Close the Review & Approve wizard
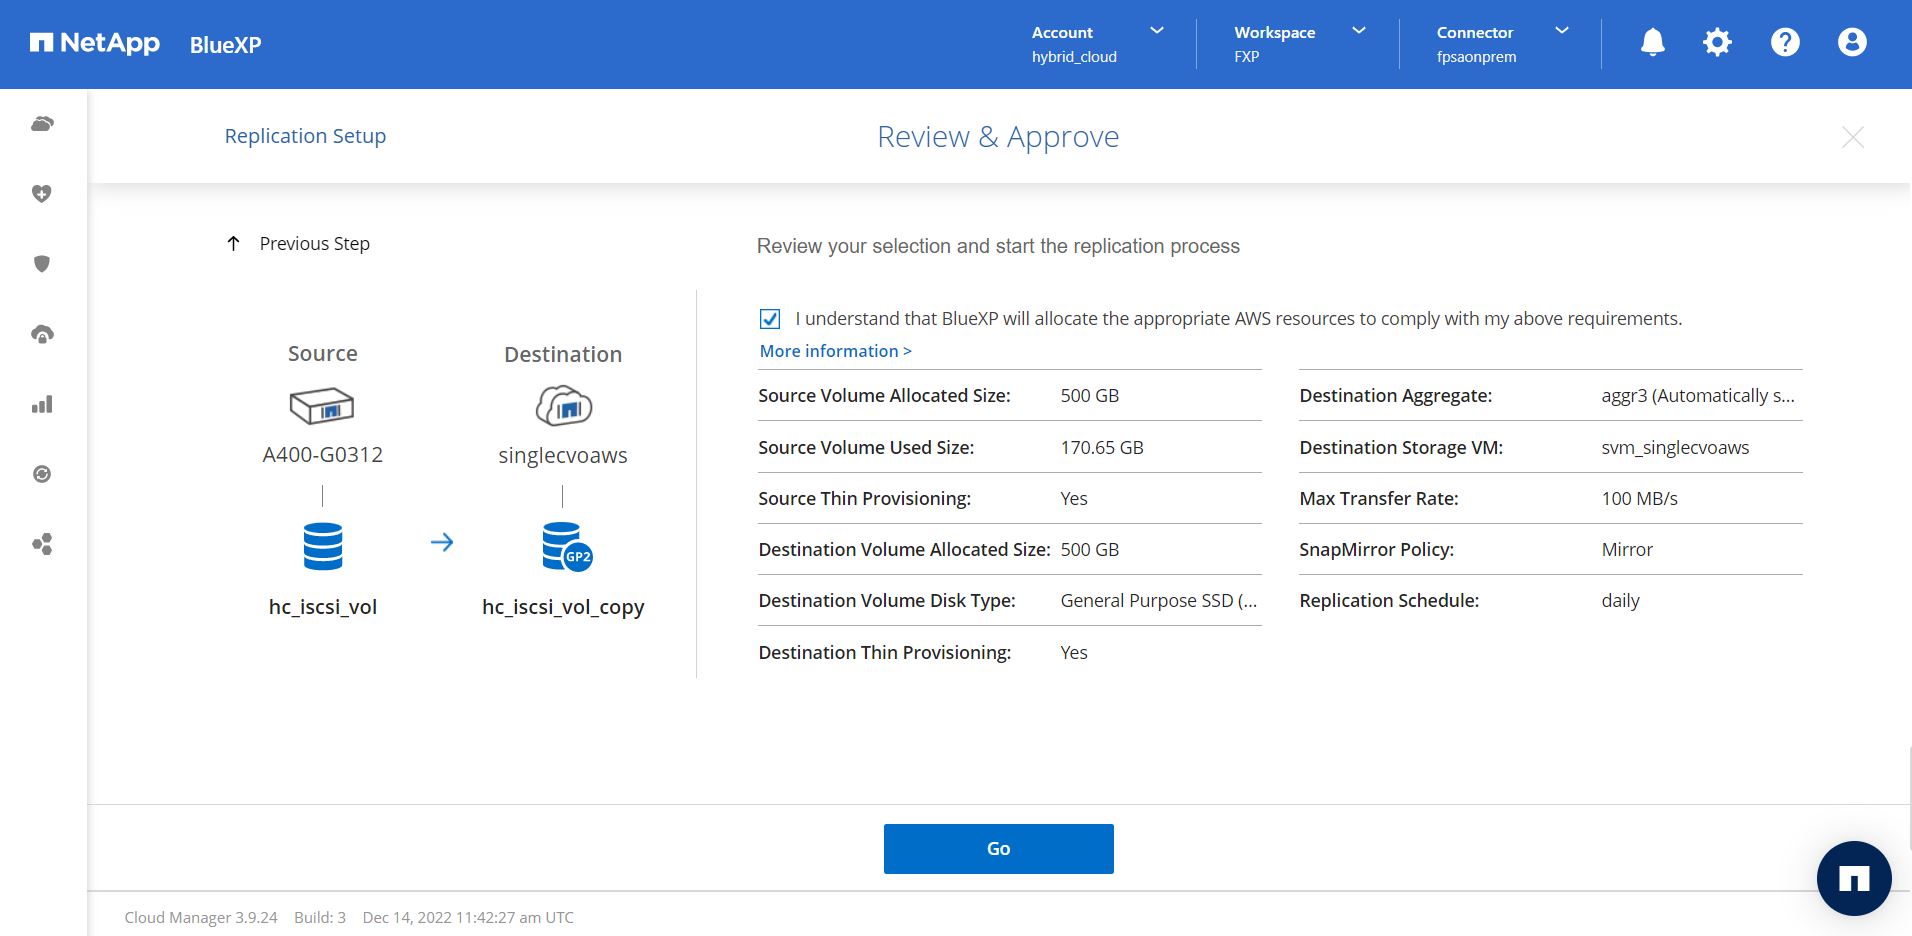The image size is (1912, 936). 1852,137
